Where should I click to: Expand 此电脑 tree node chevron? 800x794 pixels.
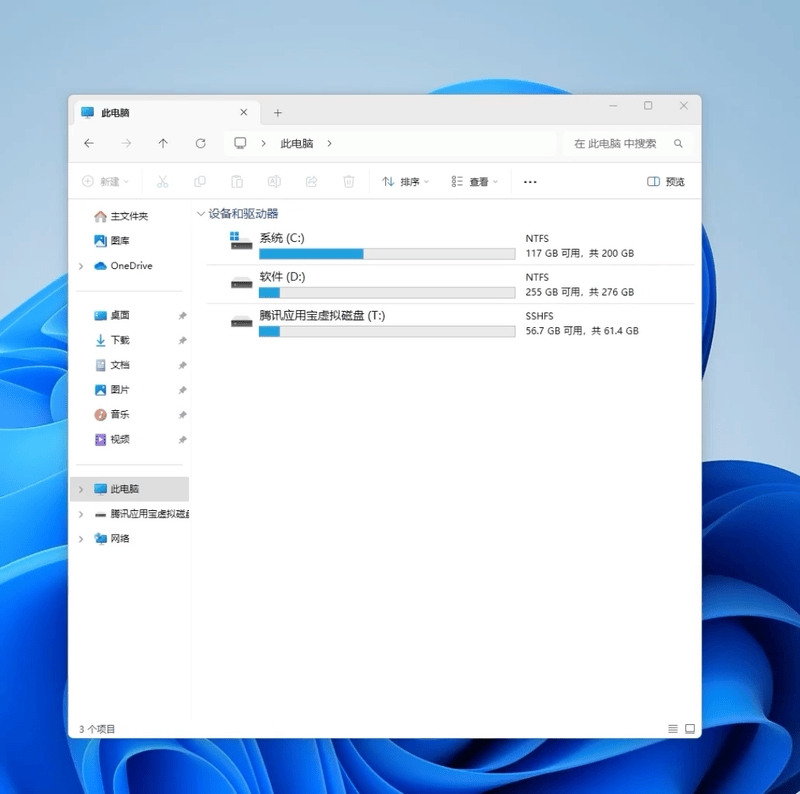coord(81,489)
